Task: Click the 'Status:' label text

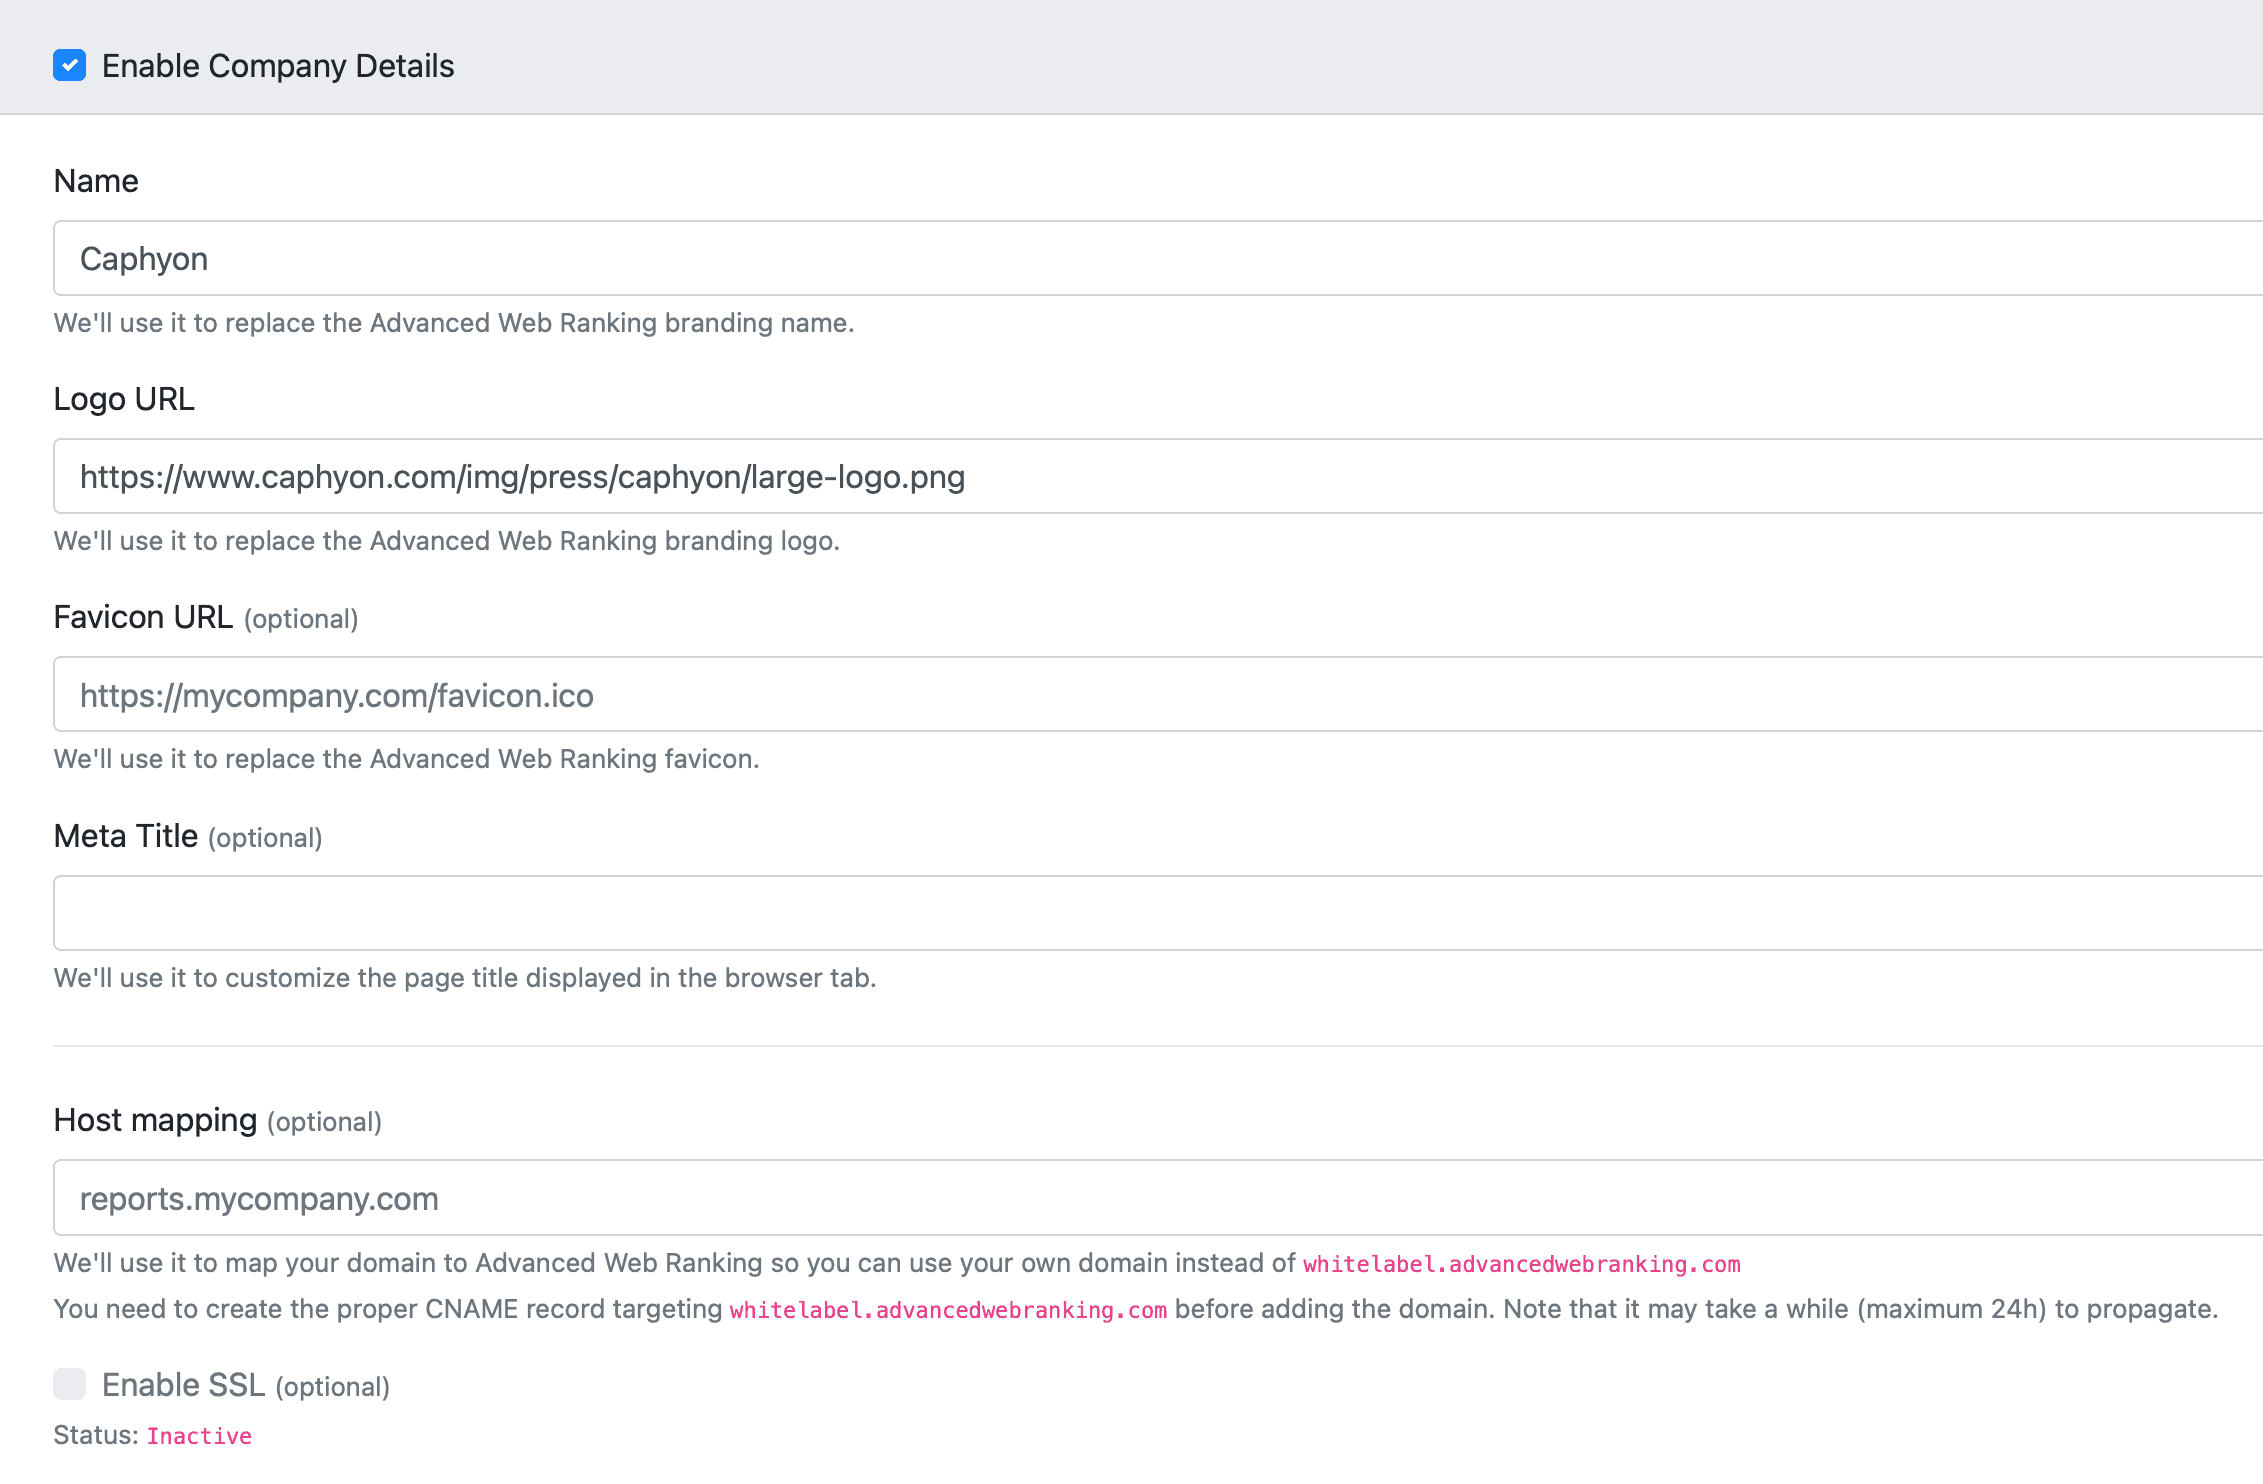Action: (x=96, y=1435)
